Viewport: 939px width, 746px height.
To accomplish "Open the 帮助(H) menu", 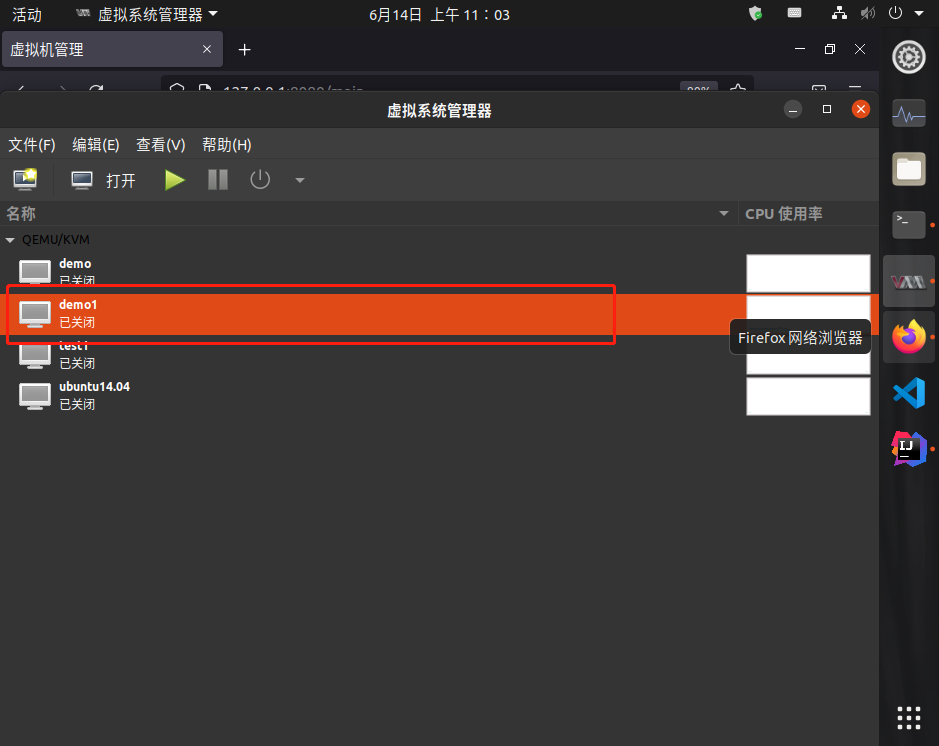I will (226, 145).
